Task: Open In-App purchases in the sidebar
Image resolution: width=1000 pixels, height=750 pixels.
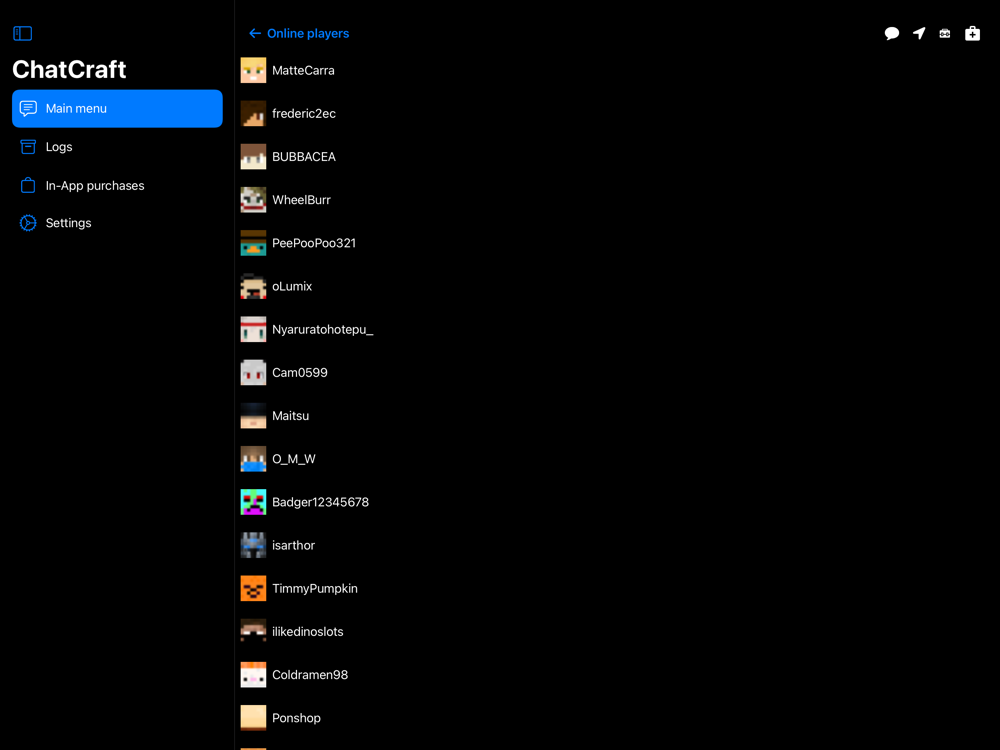Action: (x=117, y=186)
